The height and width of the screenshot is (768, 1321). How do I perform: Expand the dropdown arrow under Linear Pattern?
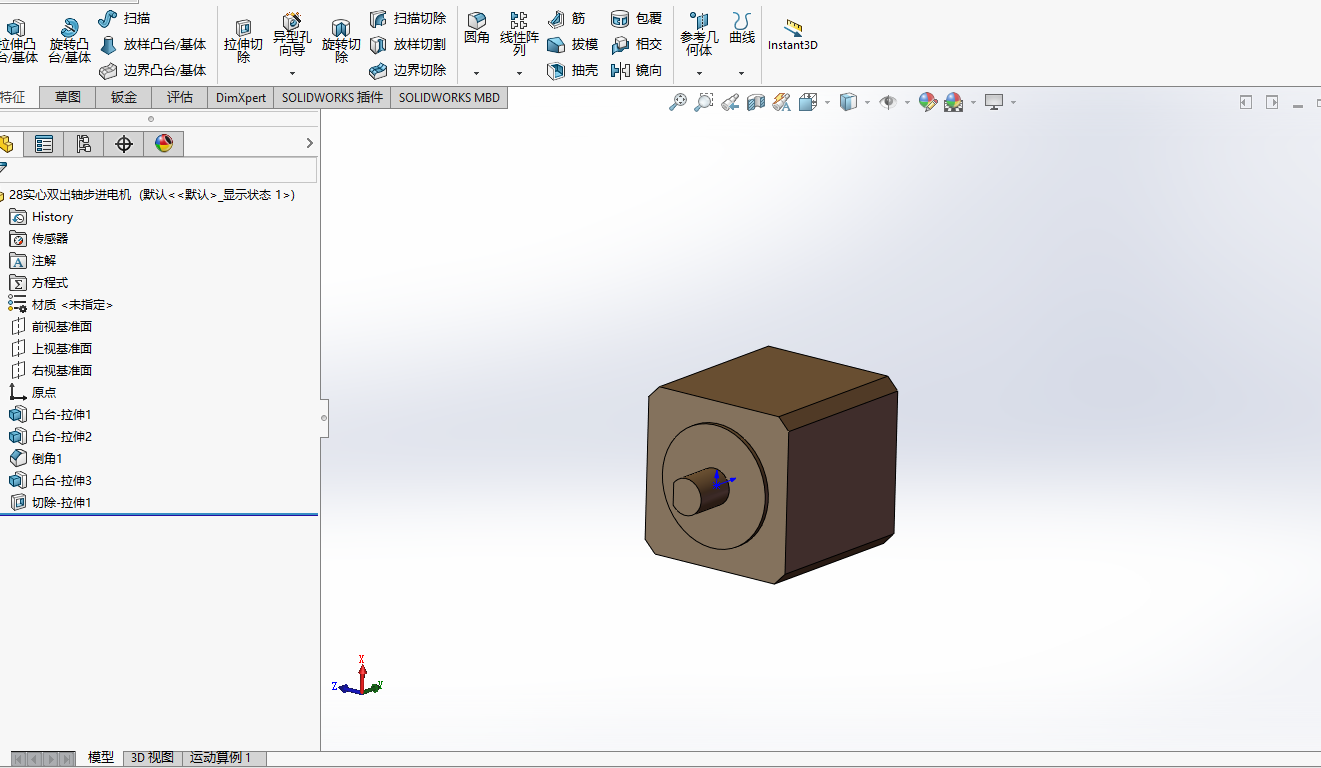point(519,73)
